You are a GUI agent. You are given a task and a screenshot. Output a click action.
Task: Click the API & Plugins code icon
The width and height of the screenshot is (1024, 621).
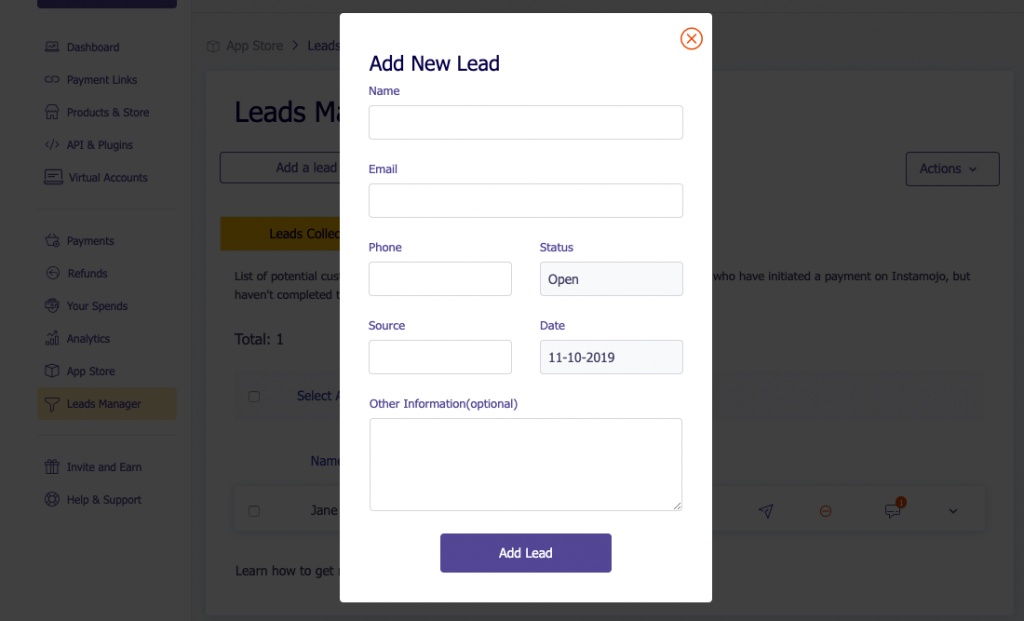53,145
